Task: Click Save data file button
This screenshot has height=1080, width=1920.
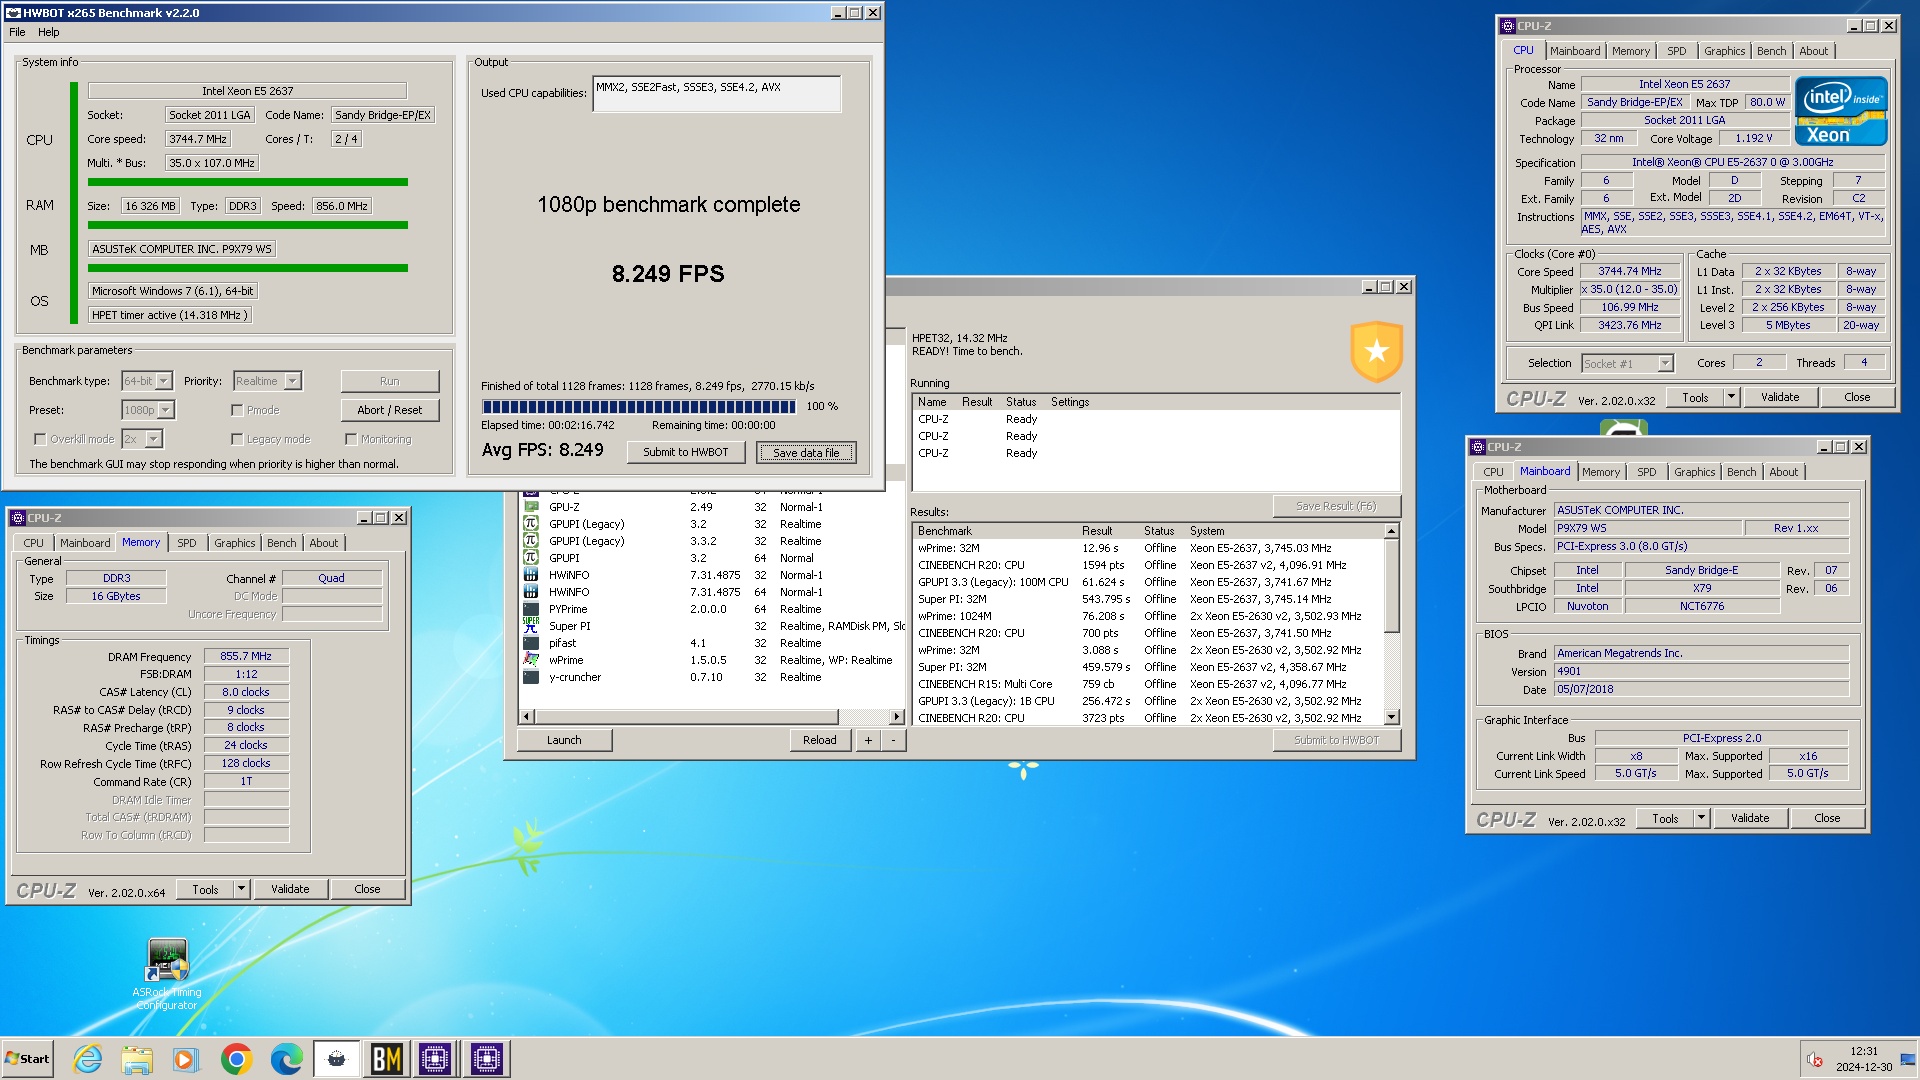Action: (x=806, y=453)
